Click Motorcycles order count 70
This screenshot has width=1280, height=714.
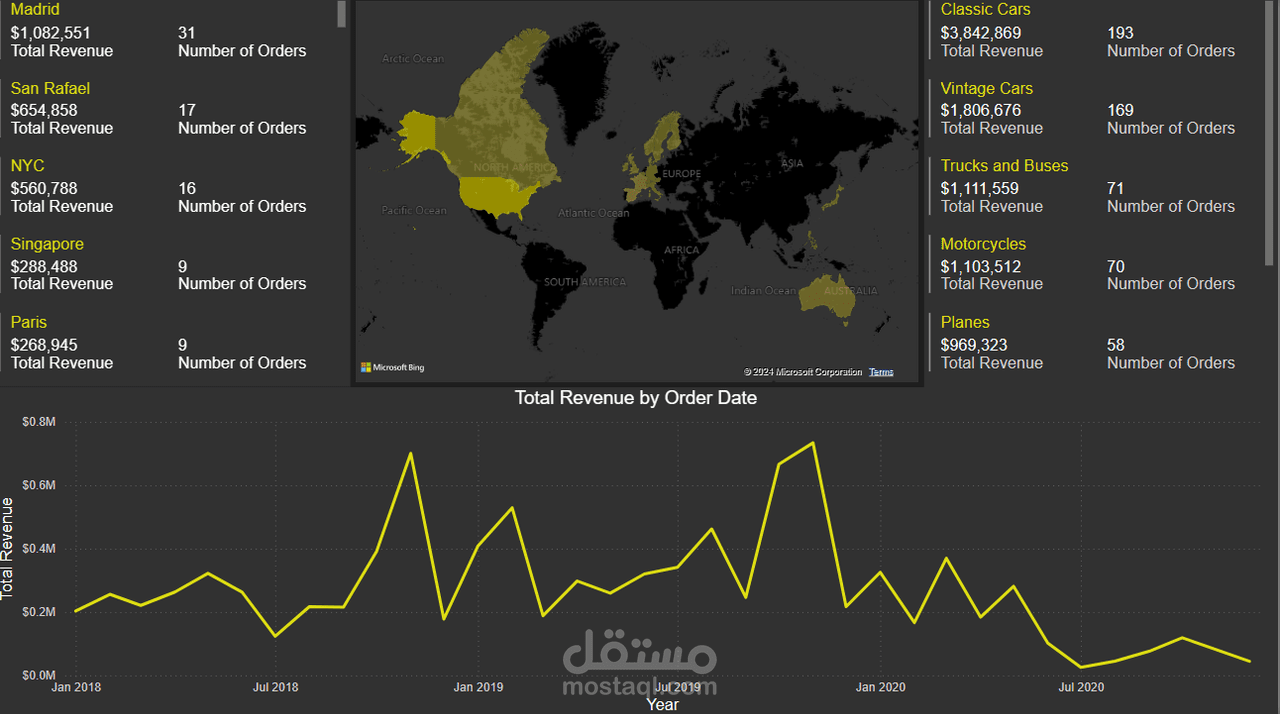1116,266
